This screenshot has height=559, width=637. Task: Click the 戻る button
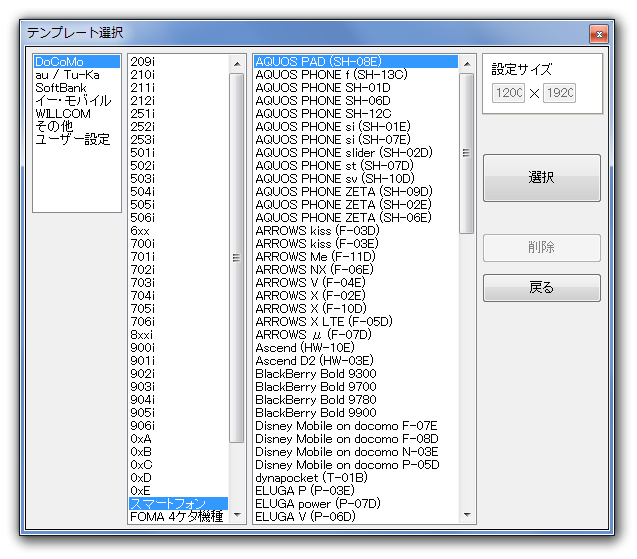(542, 288)
